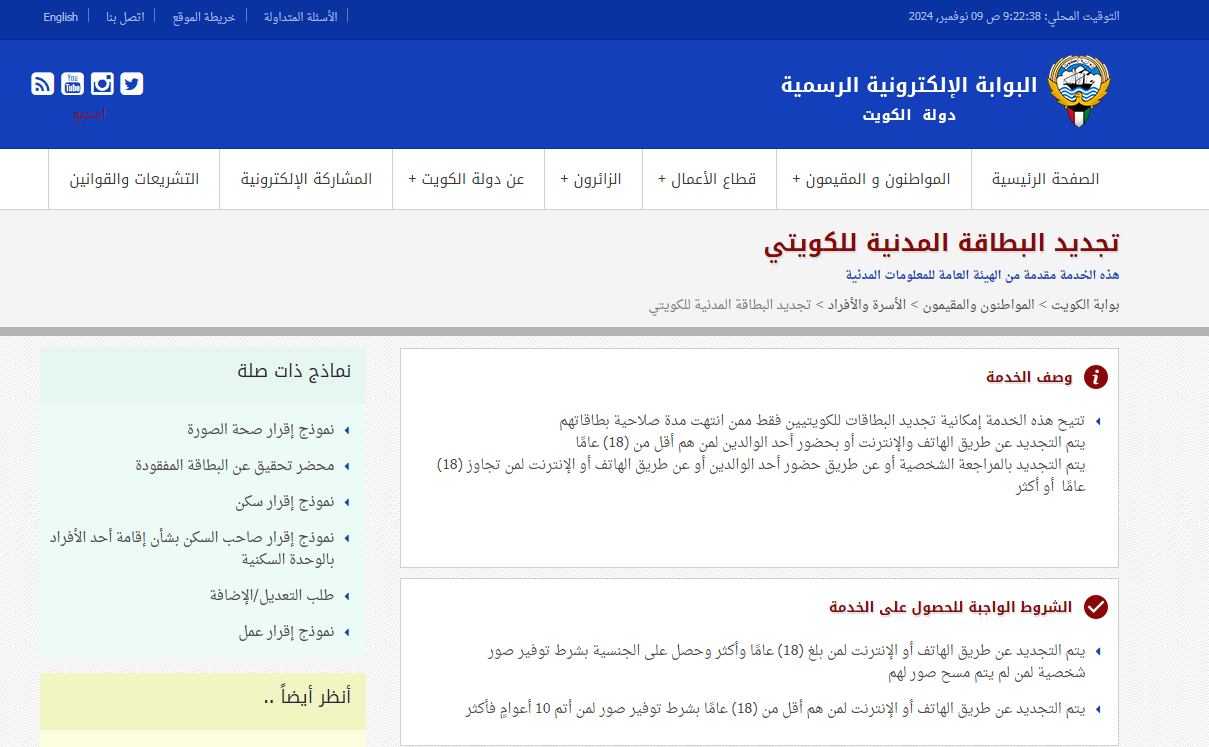The image size is (1209, 747).
Task: Open the الأسئلة المتداولة link
Action: pos(300,17)
